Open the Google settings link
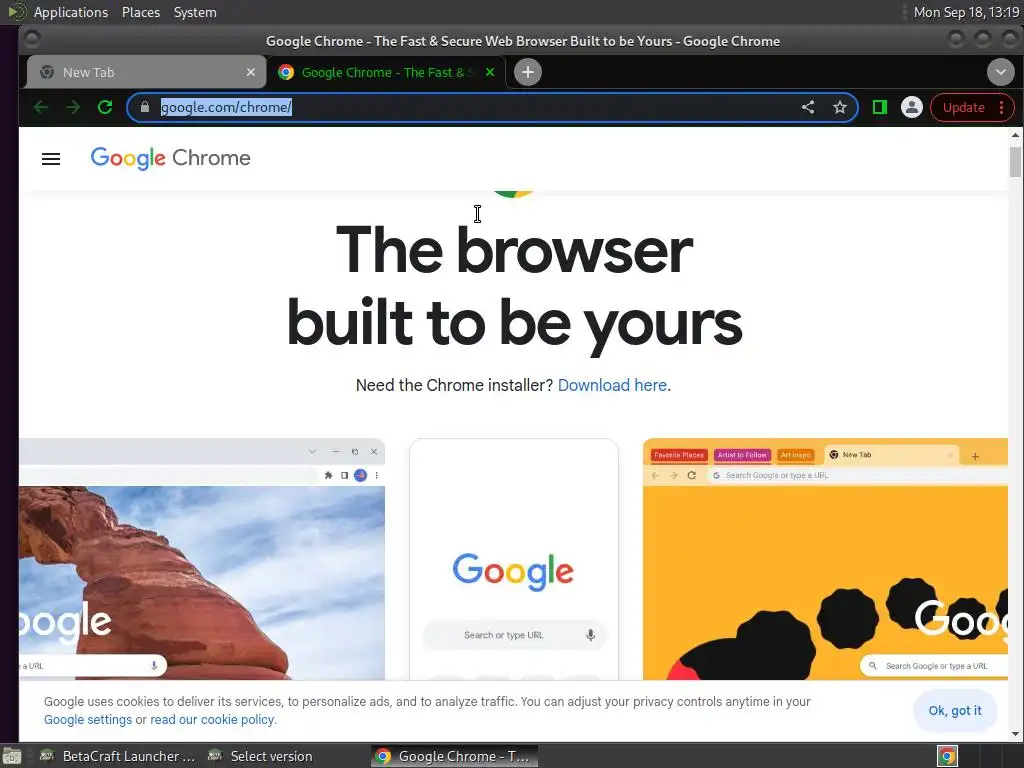Viewport: 1024px width, 768px height. [88, 719]
